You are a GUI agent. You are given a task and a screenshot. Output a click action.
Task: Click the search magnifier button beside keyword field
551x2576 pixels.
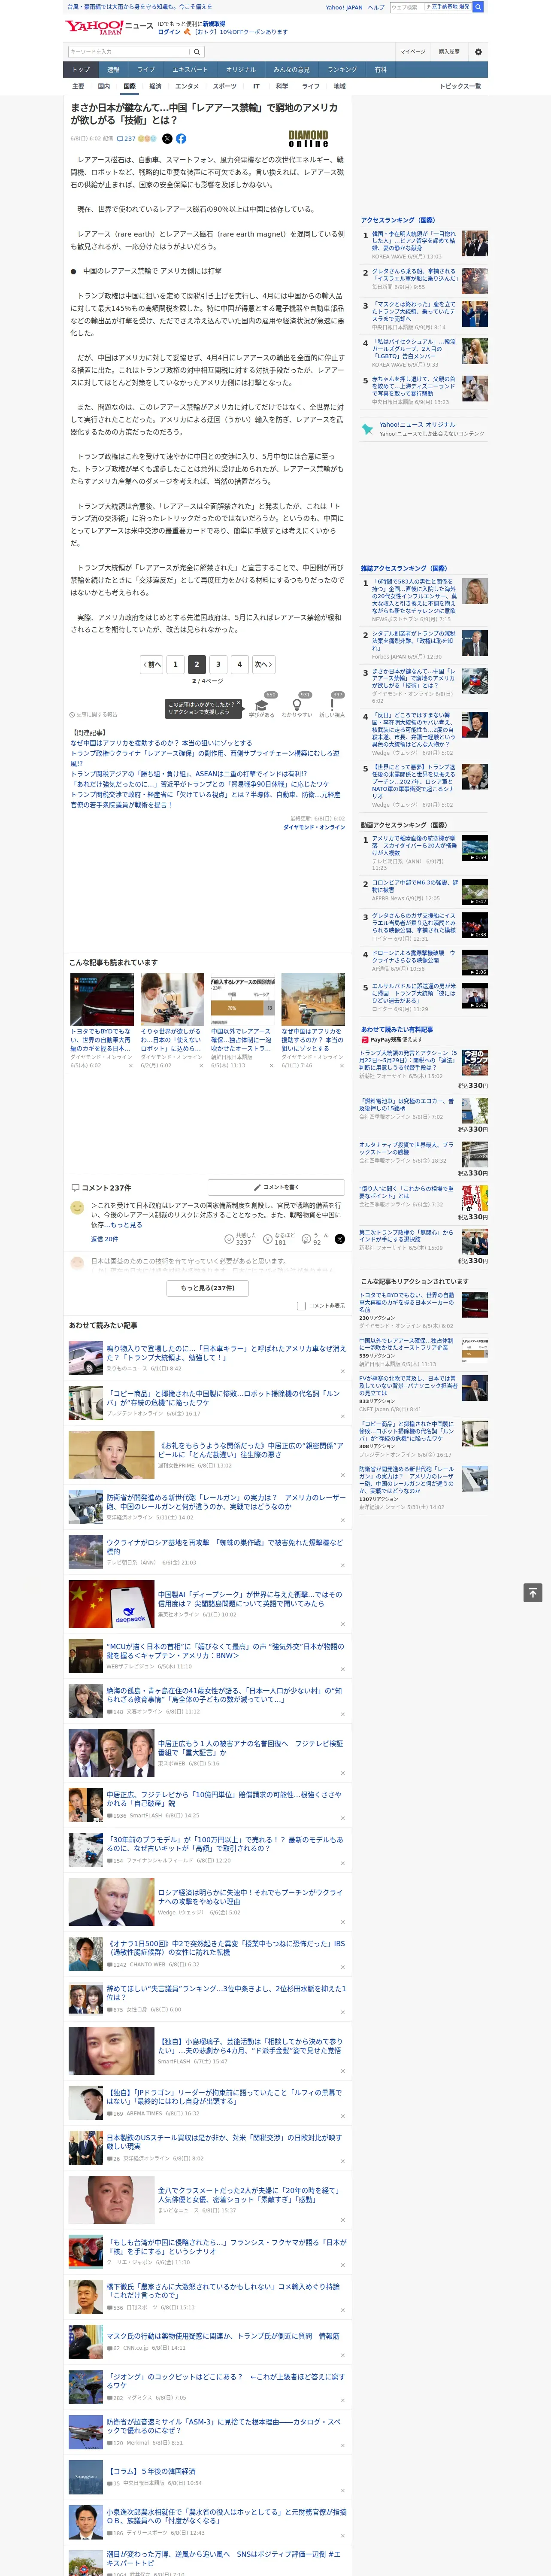(x=196, y=52)
